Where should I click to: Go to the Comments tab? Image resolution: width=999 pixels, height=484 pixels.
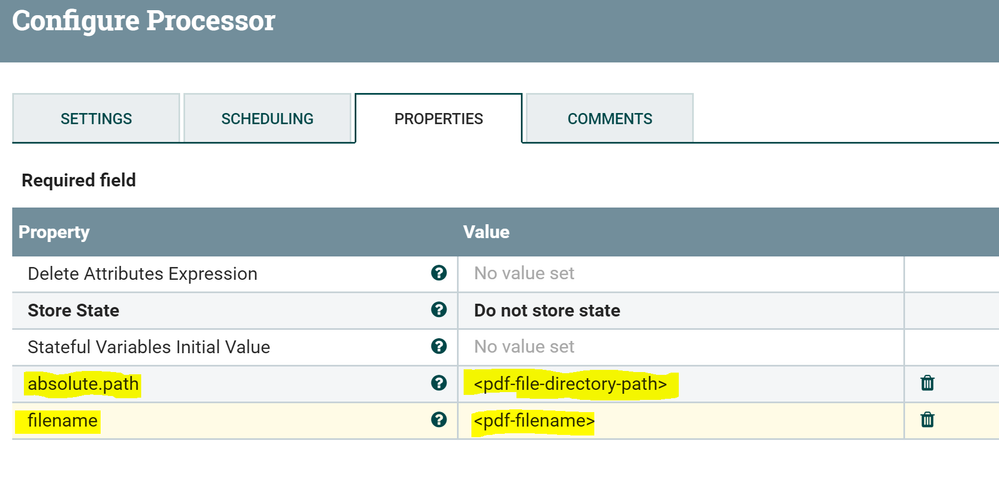point(609,119)
